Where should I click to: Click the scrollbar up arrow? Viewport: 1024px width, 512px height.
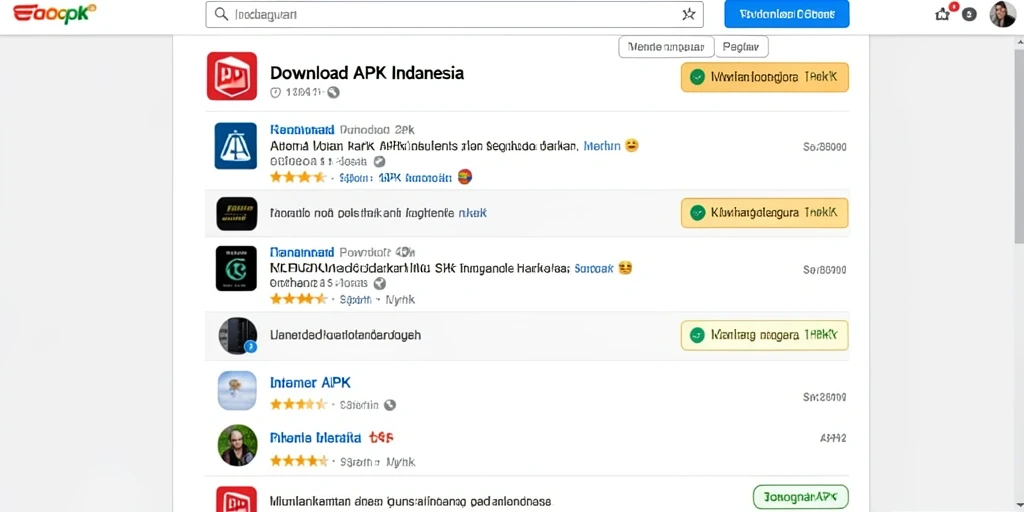(x=1019, y=42)
